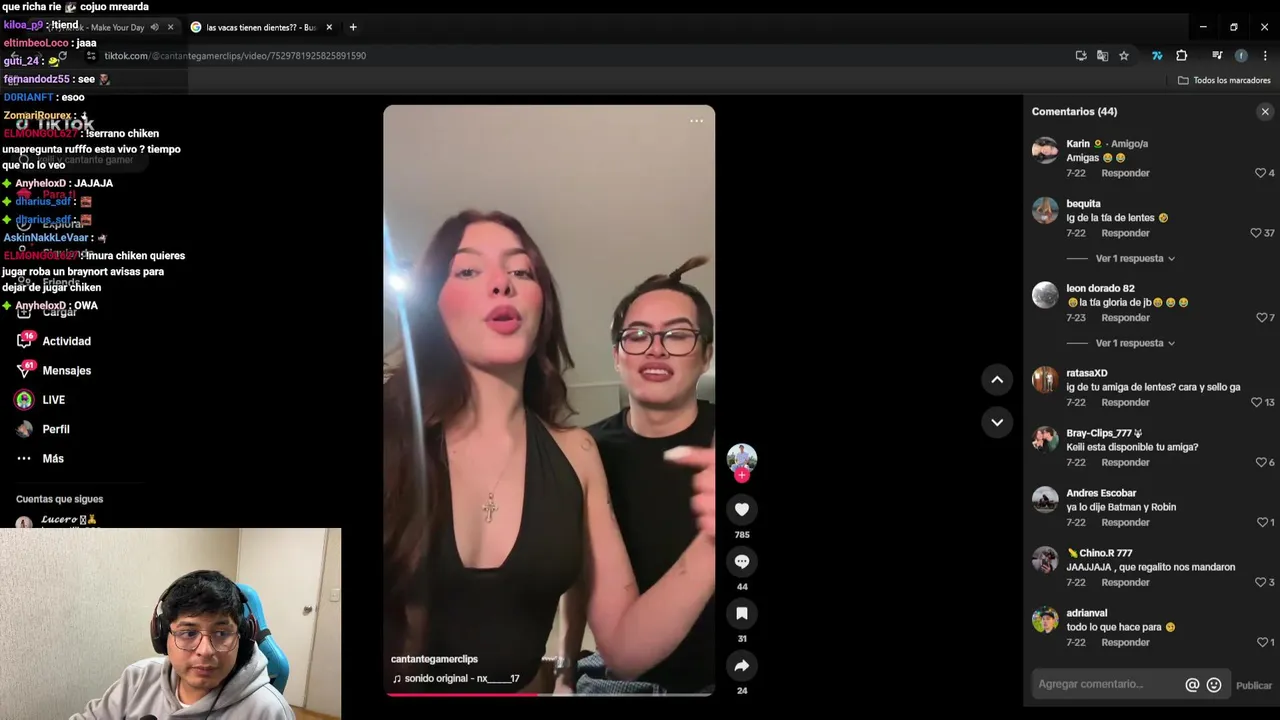Like leon dorado 82's comment
Viewport: 1280px width, 720px height.
tap(1260, 318)
